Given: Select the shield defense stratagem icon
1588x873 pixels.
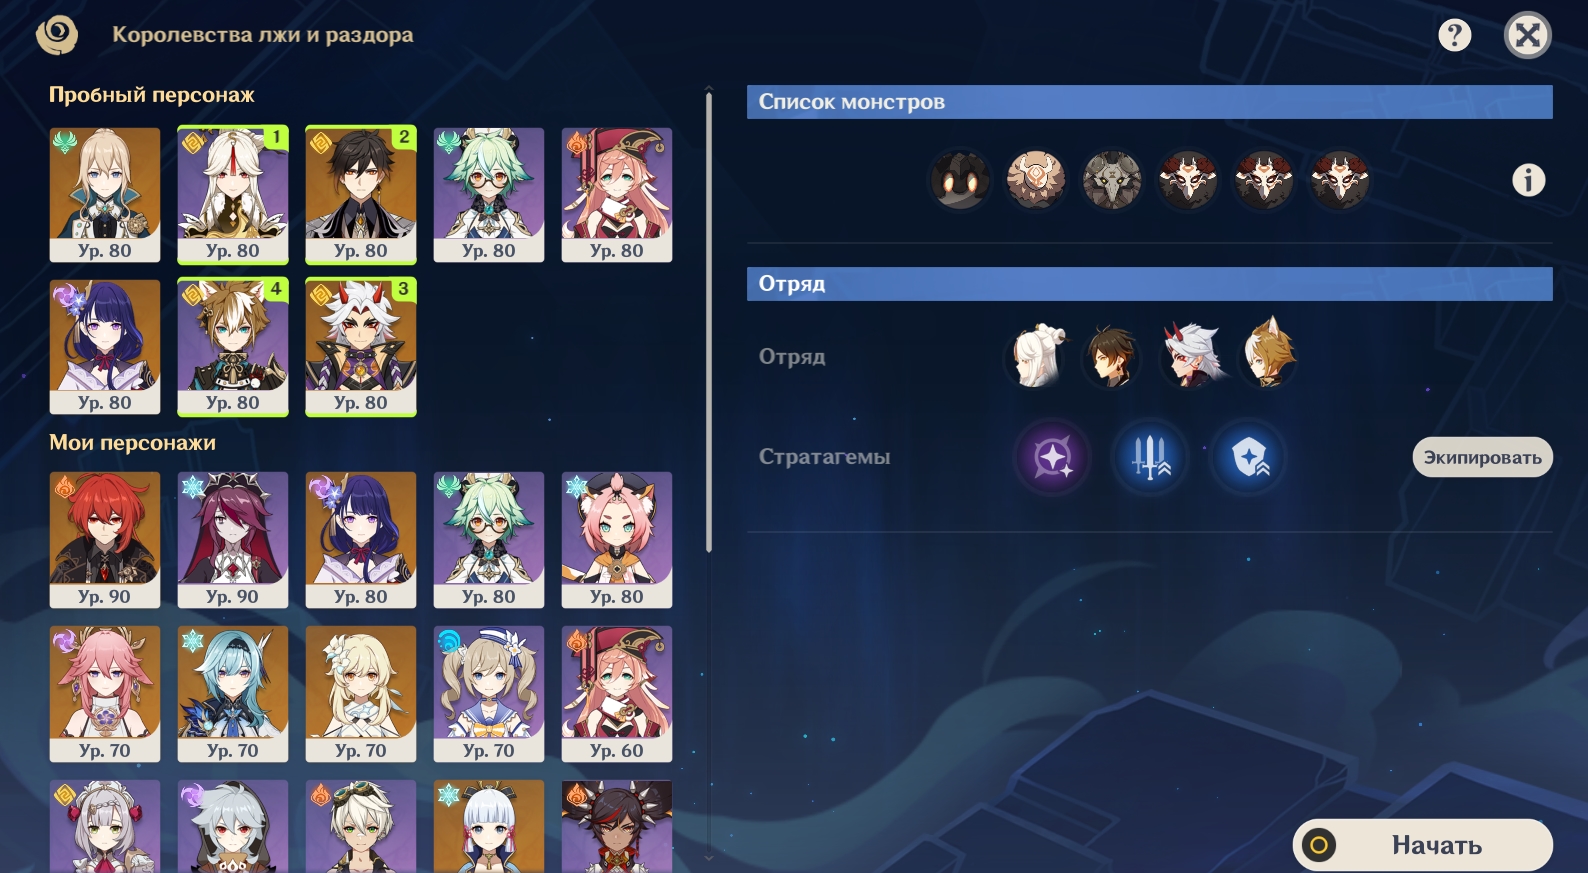Looking at the screenshot, I should [x=1248, y=457].
